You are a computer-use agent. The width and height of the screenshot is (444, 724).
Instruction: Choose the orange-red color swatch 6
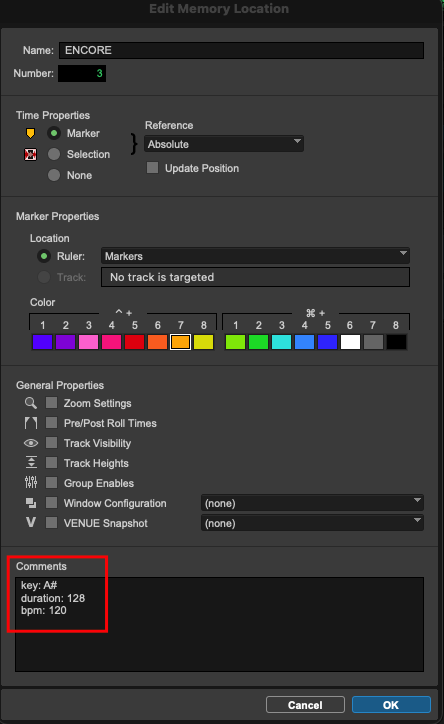[x=157, y=342]
